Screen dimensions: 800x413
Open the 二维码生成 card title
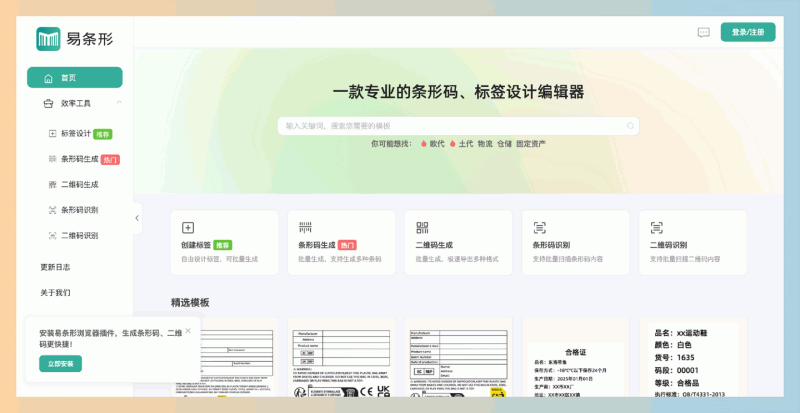[434, 245]
